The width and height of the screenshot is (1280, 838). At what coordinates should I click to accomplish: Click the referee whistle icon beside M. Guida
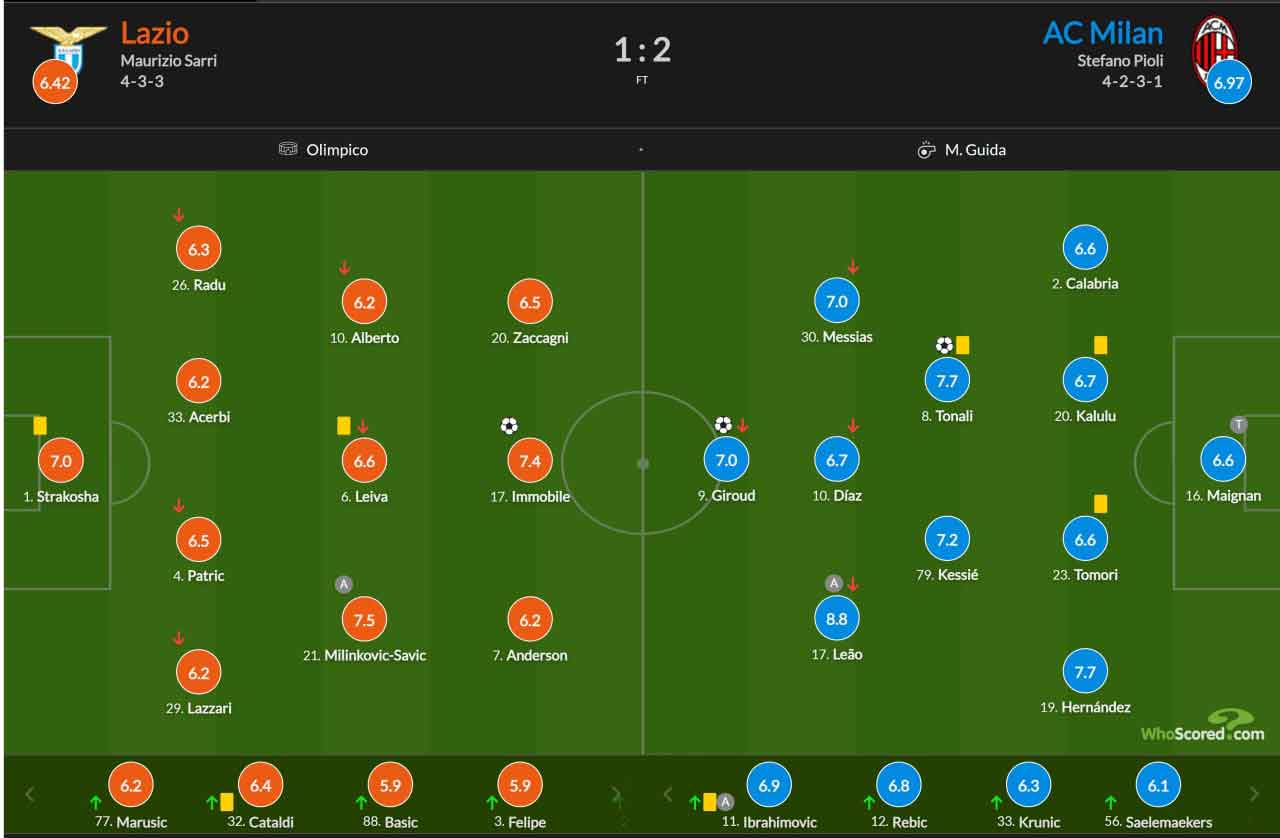coord(926,150)
